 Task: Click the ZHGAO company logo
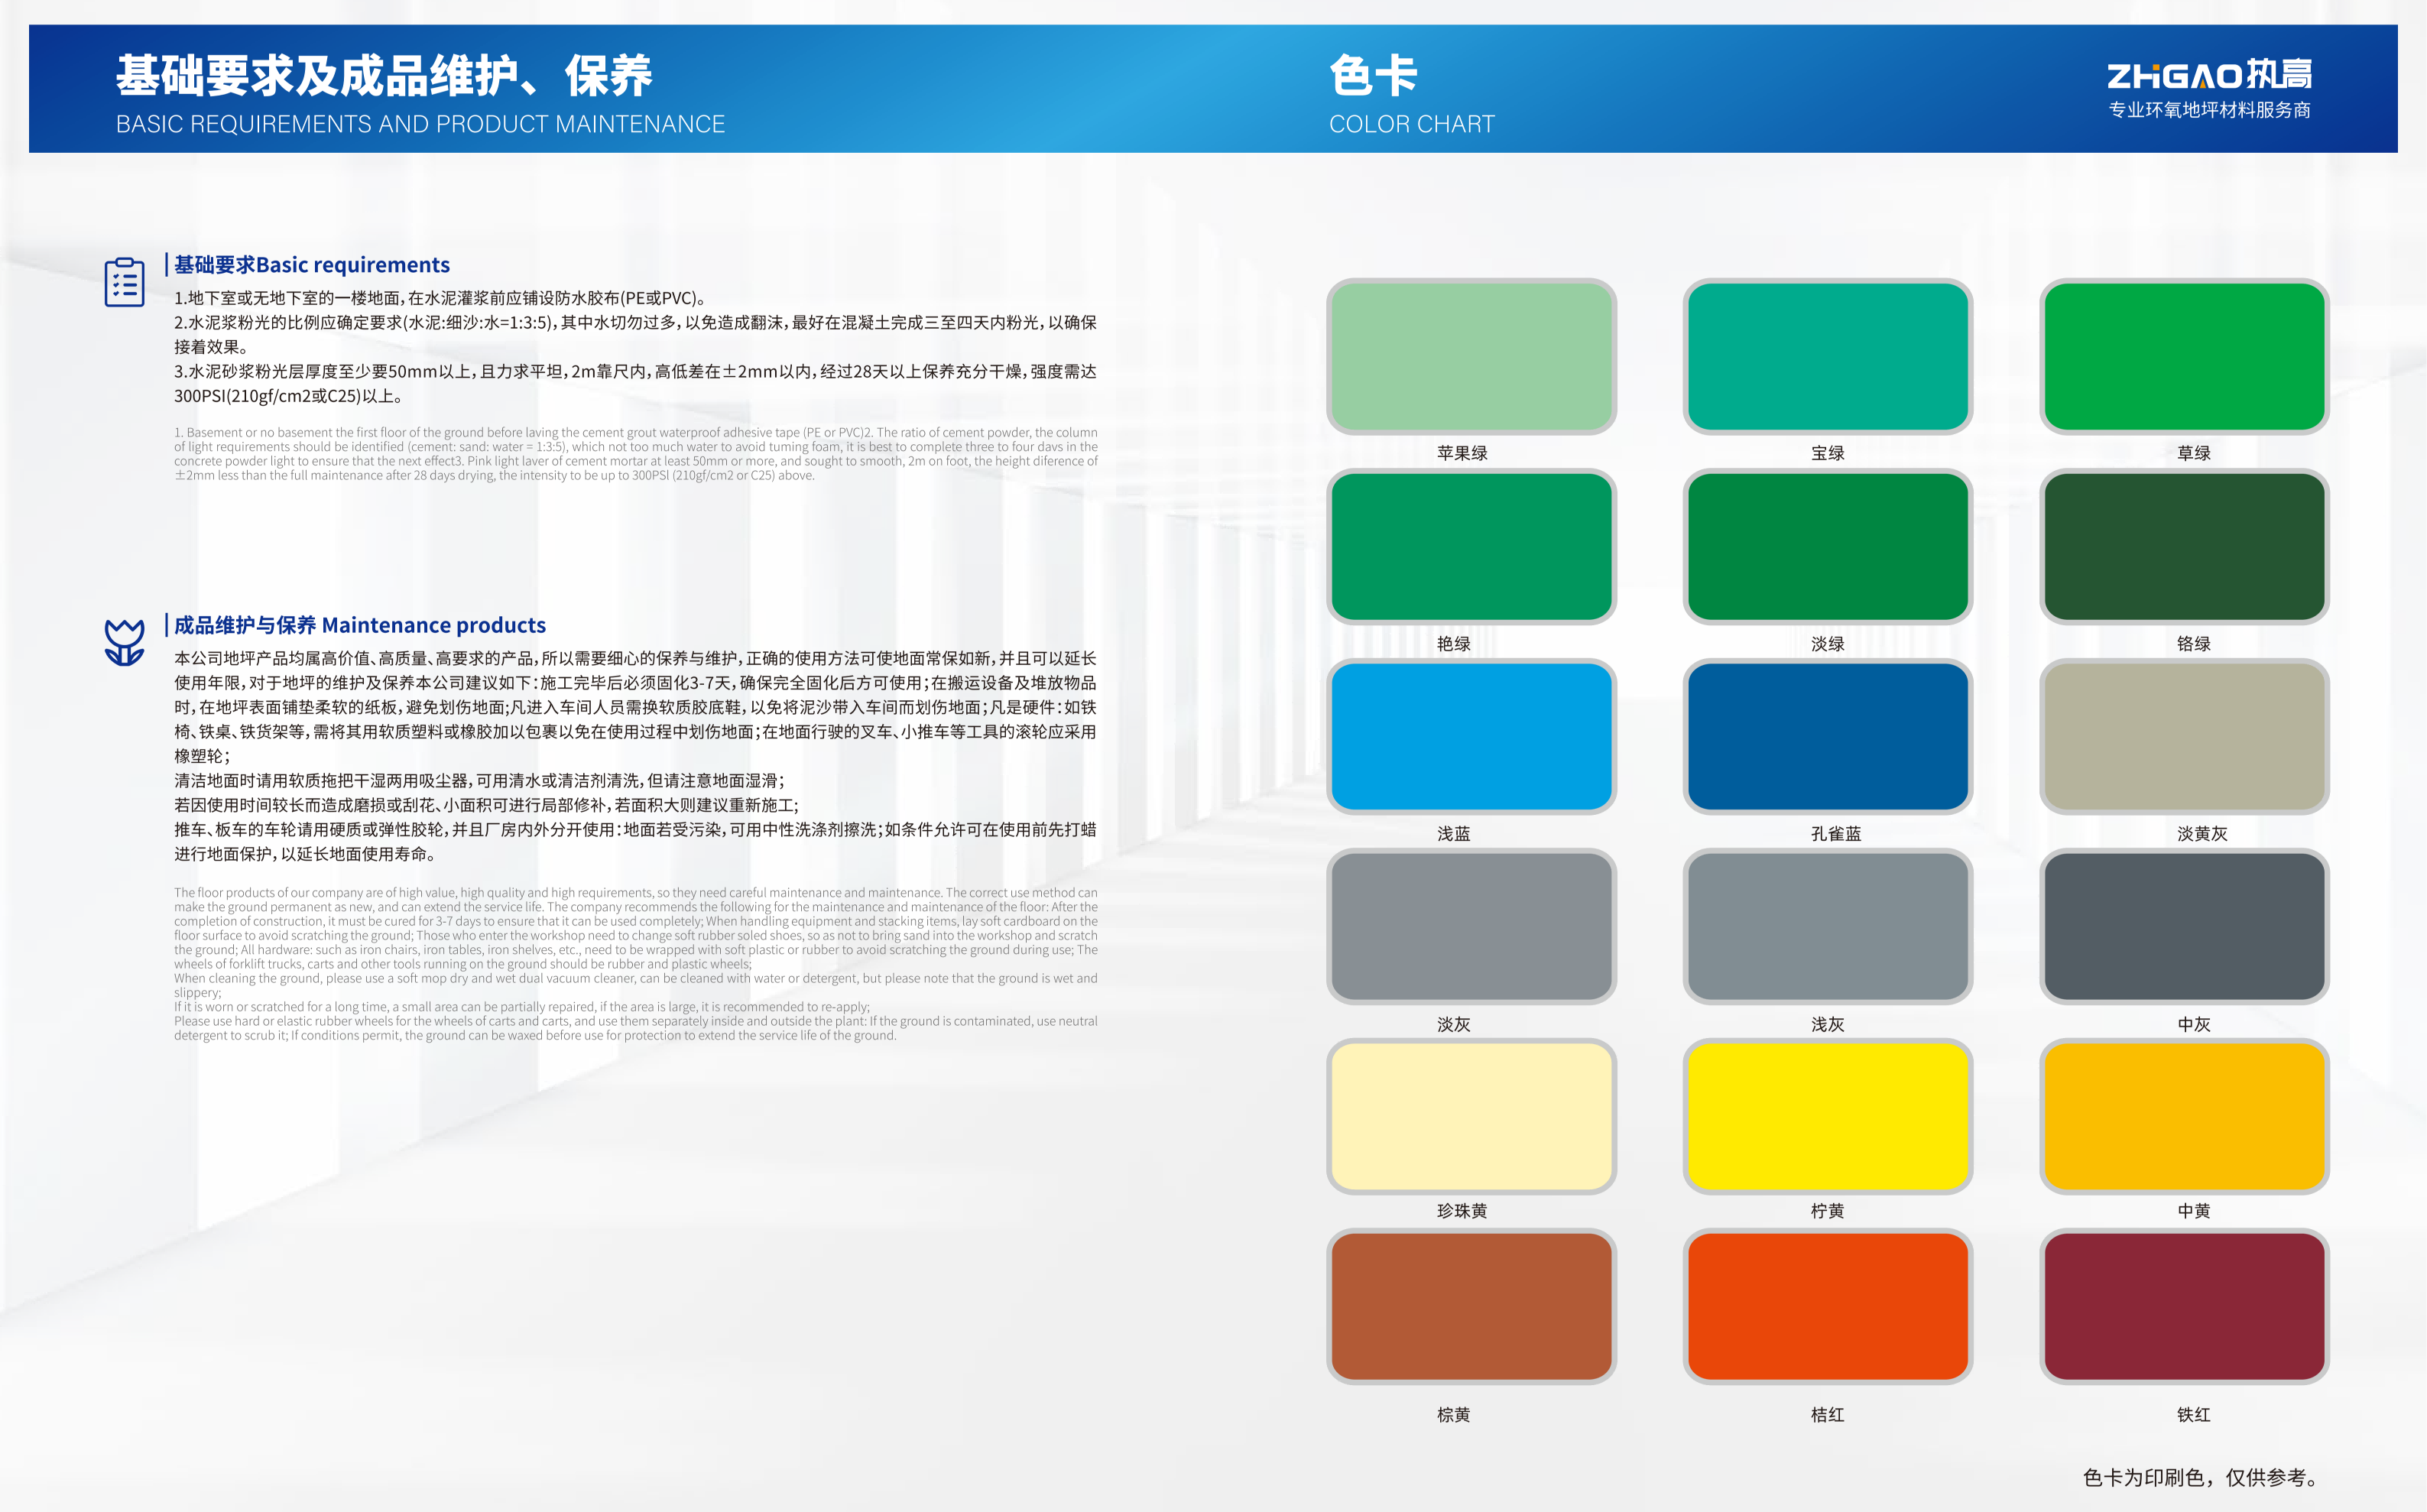[2208, 75]
